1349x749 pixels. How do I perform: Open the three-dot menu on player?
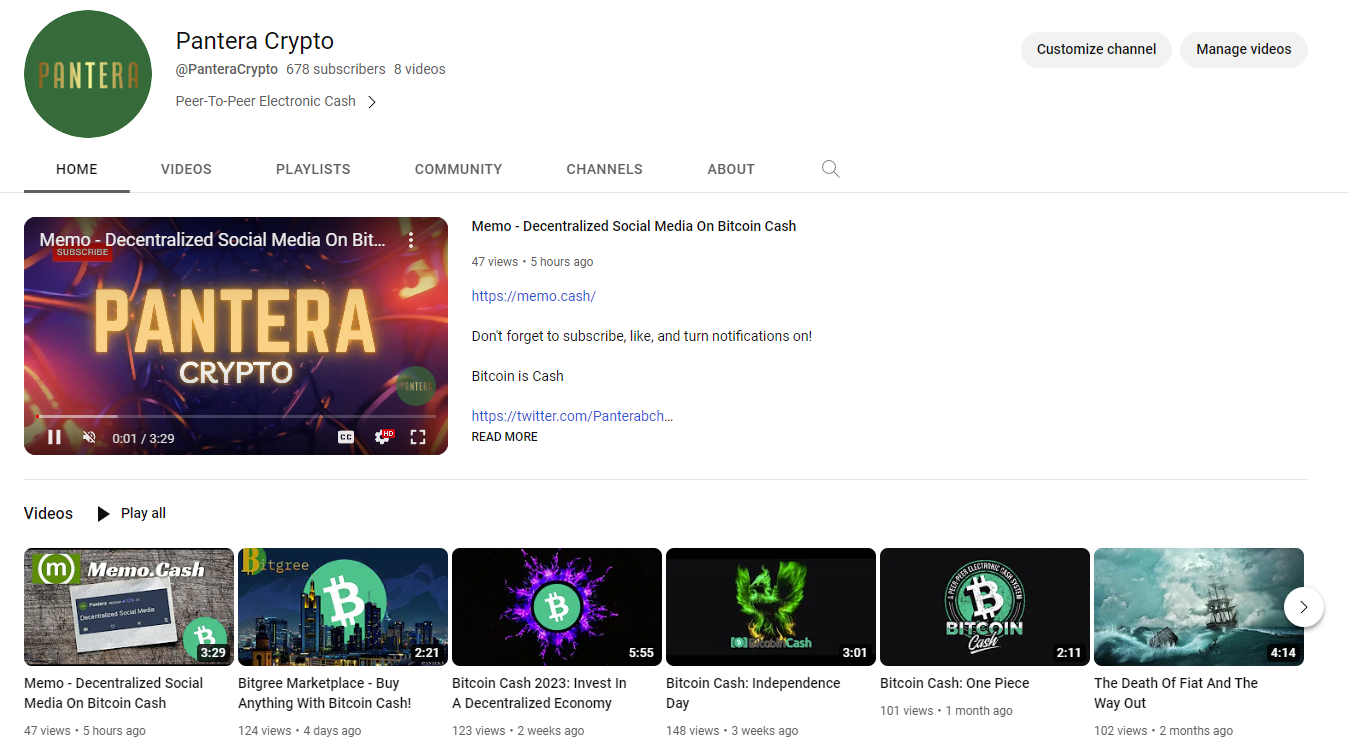(410, 240)
